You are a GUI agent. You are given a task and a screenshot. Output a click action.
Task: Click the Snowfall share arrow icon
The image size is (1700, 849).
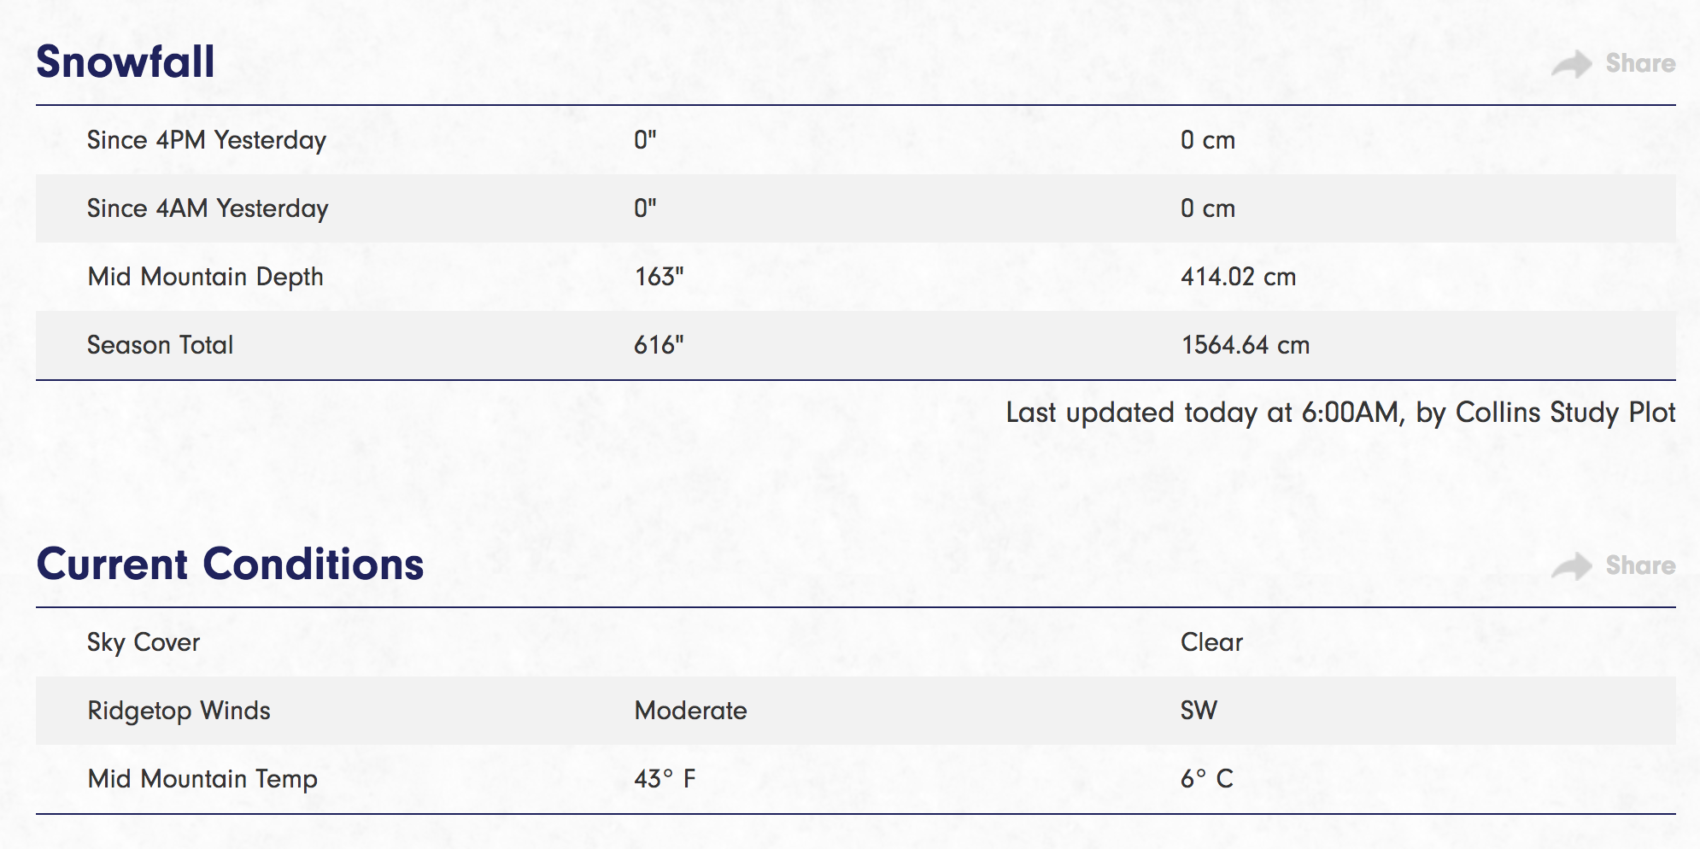pyautogui.click(x=1571, y=64)
